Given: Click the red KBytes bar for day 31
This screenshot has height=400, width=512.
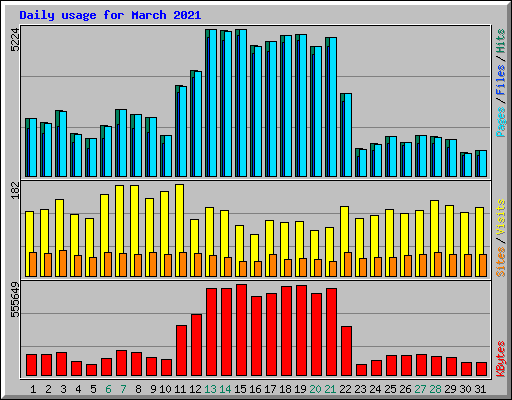Looking at the screenshot, I should pyautogui.click(x=481, y=369).
